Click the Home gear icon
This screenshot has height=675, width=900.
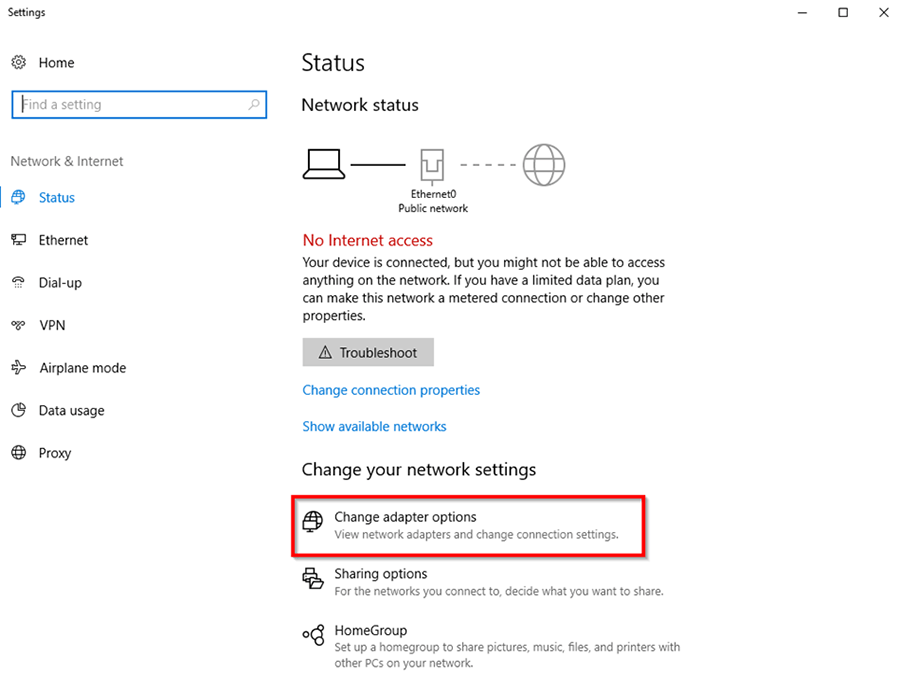(18, 62)
